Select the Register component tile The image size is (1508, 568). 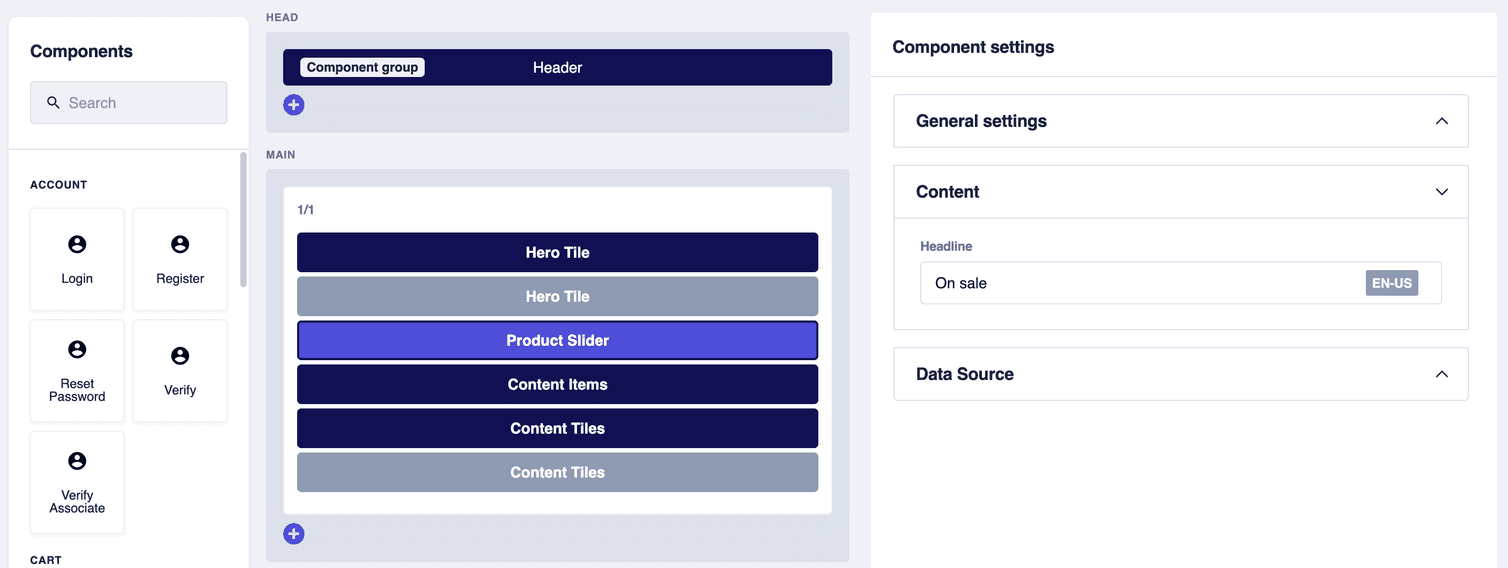pyautogui.click(x=180, y=260)
